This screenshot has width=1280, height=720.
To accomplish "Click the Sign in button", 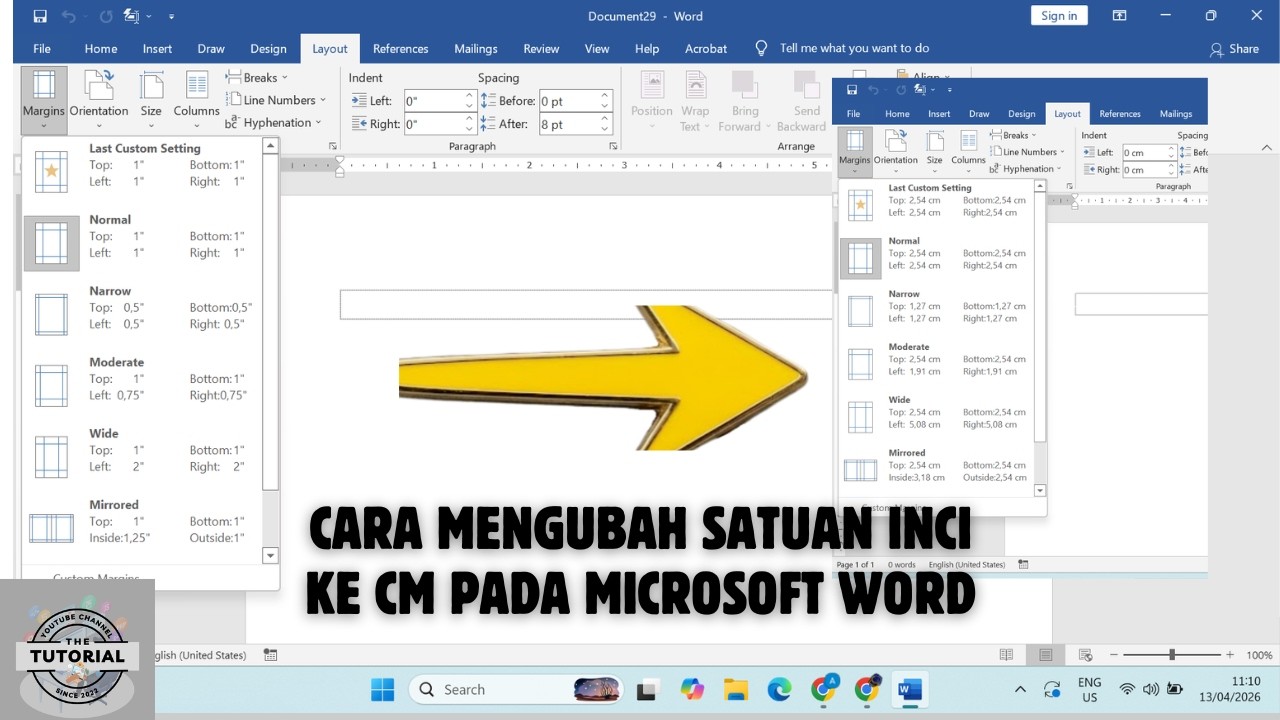I will pyautogui.click(x=1059, y=15).
